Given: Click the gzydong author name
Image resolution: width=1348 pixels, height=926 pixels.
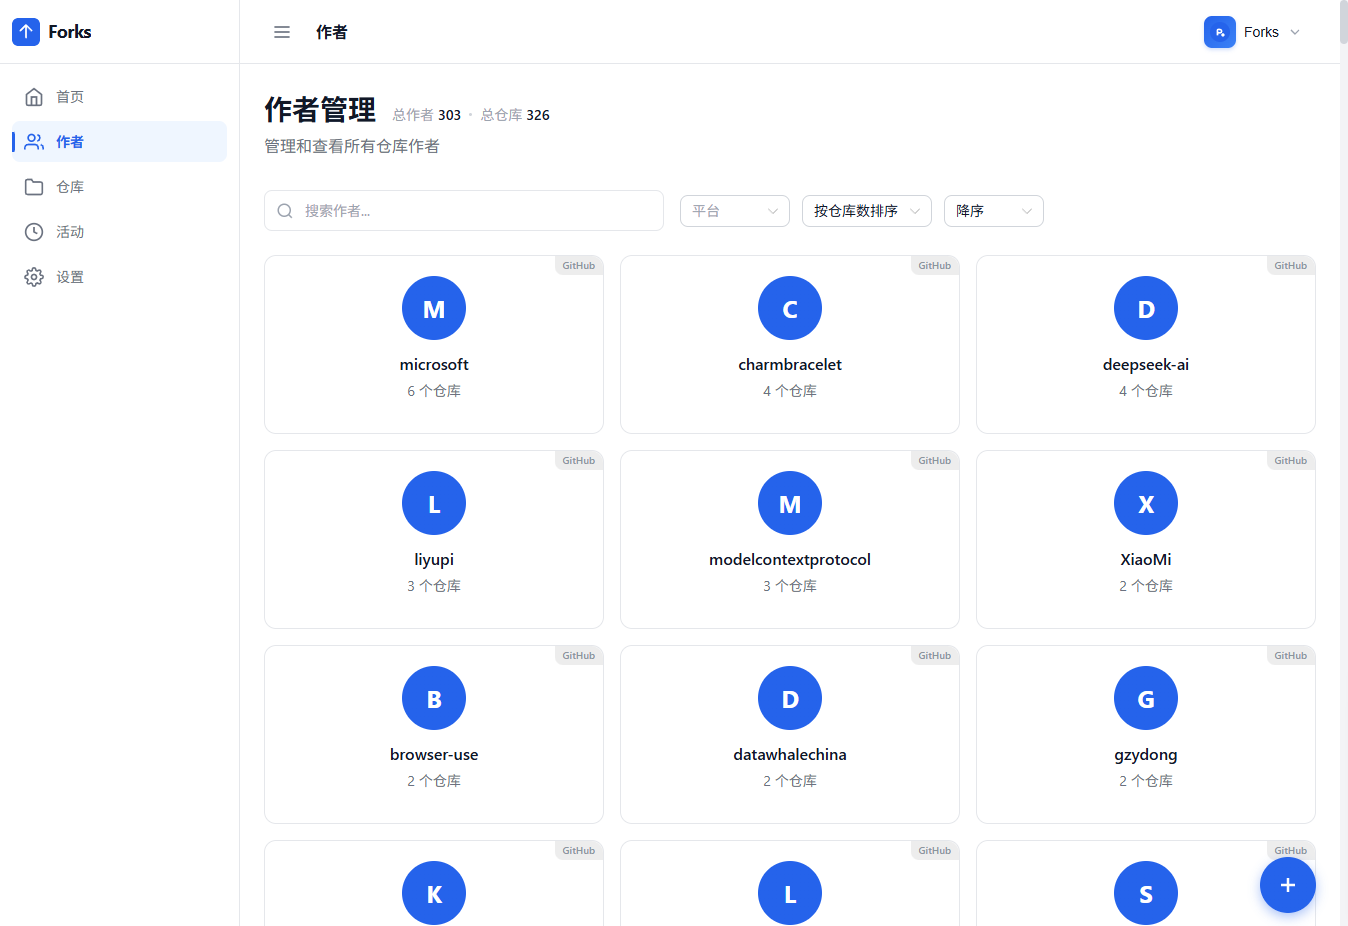Looking at the screenshot, I should point(1146,755).
